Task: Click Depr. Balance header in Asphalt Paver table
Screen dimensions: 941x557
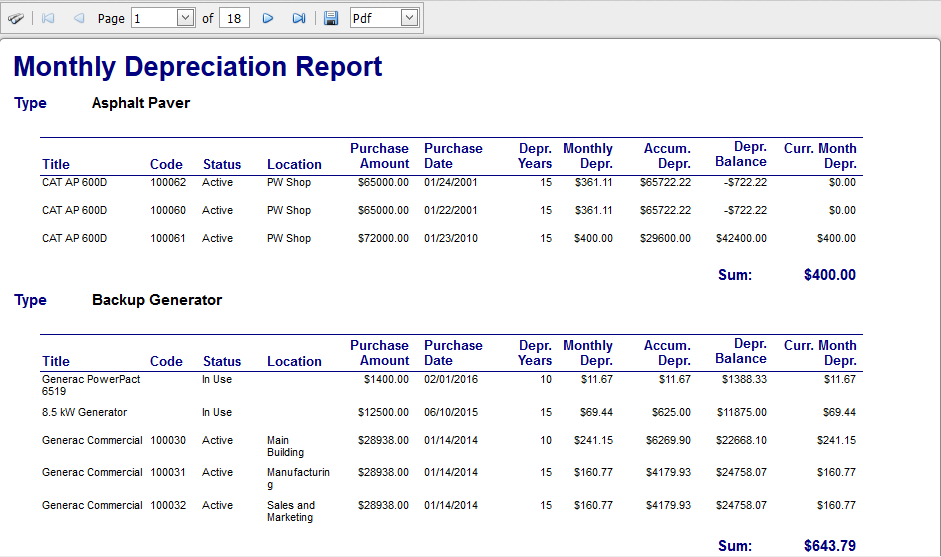Action: [741, 155]
